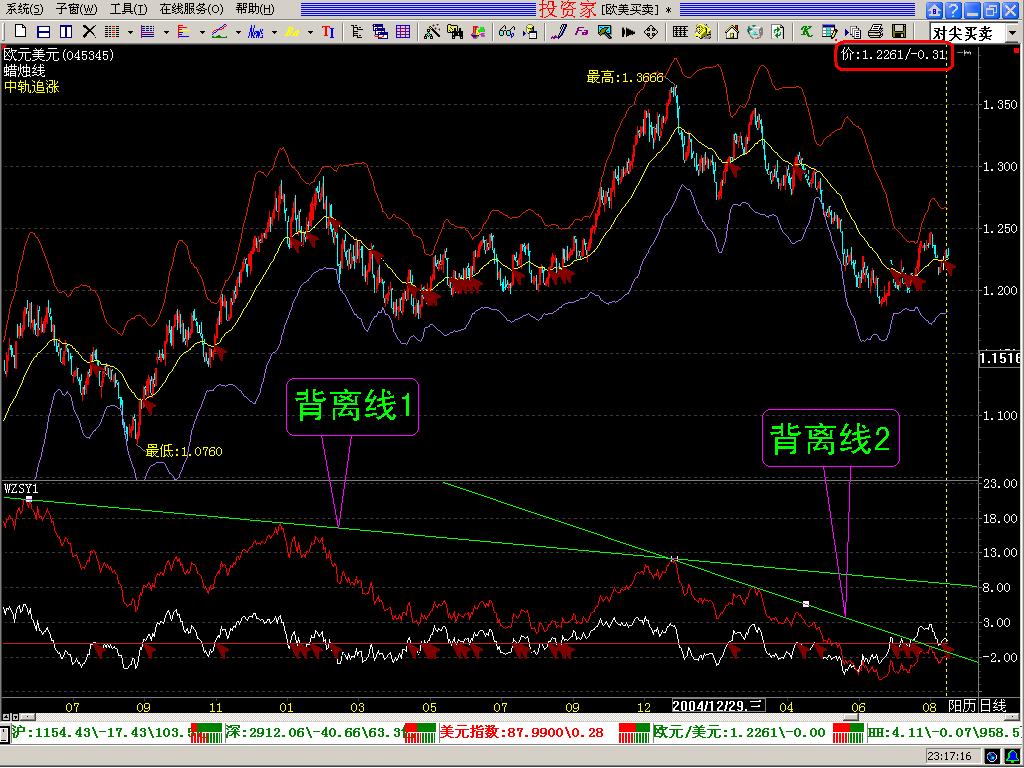Click the table edit pencil icon
The height and width of the screenshot is (768, 1024).
coord(829,31)
